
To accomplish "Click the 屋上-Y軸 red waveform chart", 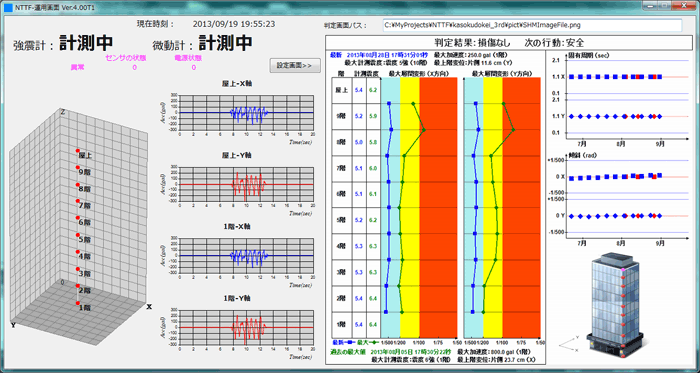I will [246, 184].
